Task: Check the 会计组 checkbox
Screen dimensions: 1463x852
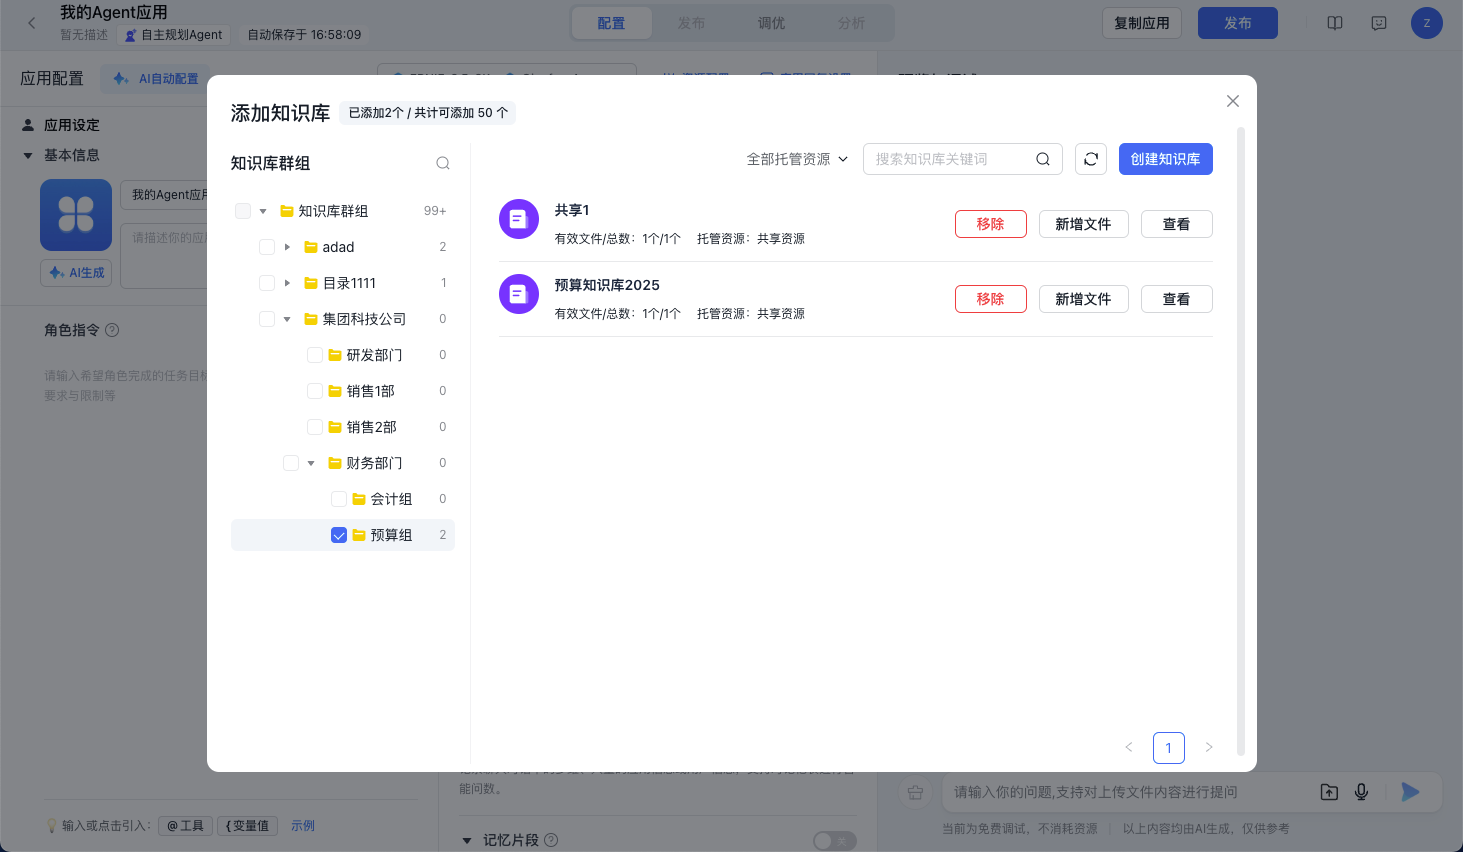Action: pos(339,499)
